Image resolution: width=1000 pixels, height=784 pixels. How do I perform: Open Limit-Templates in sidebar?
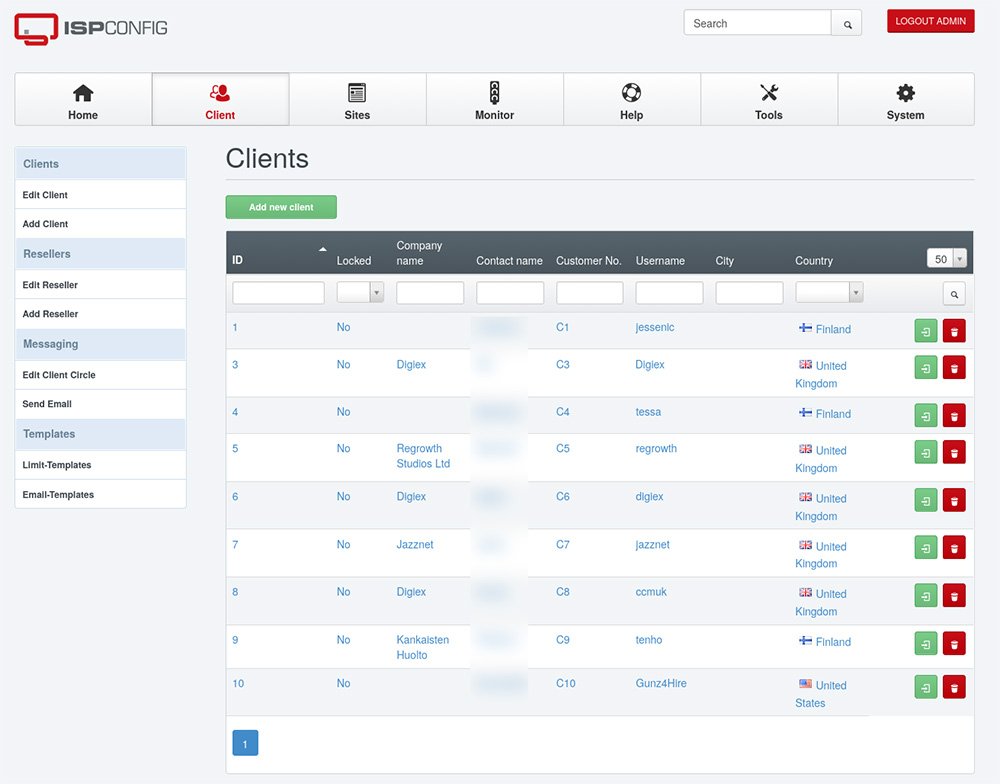tap(101, 465)
